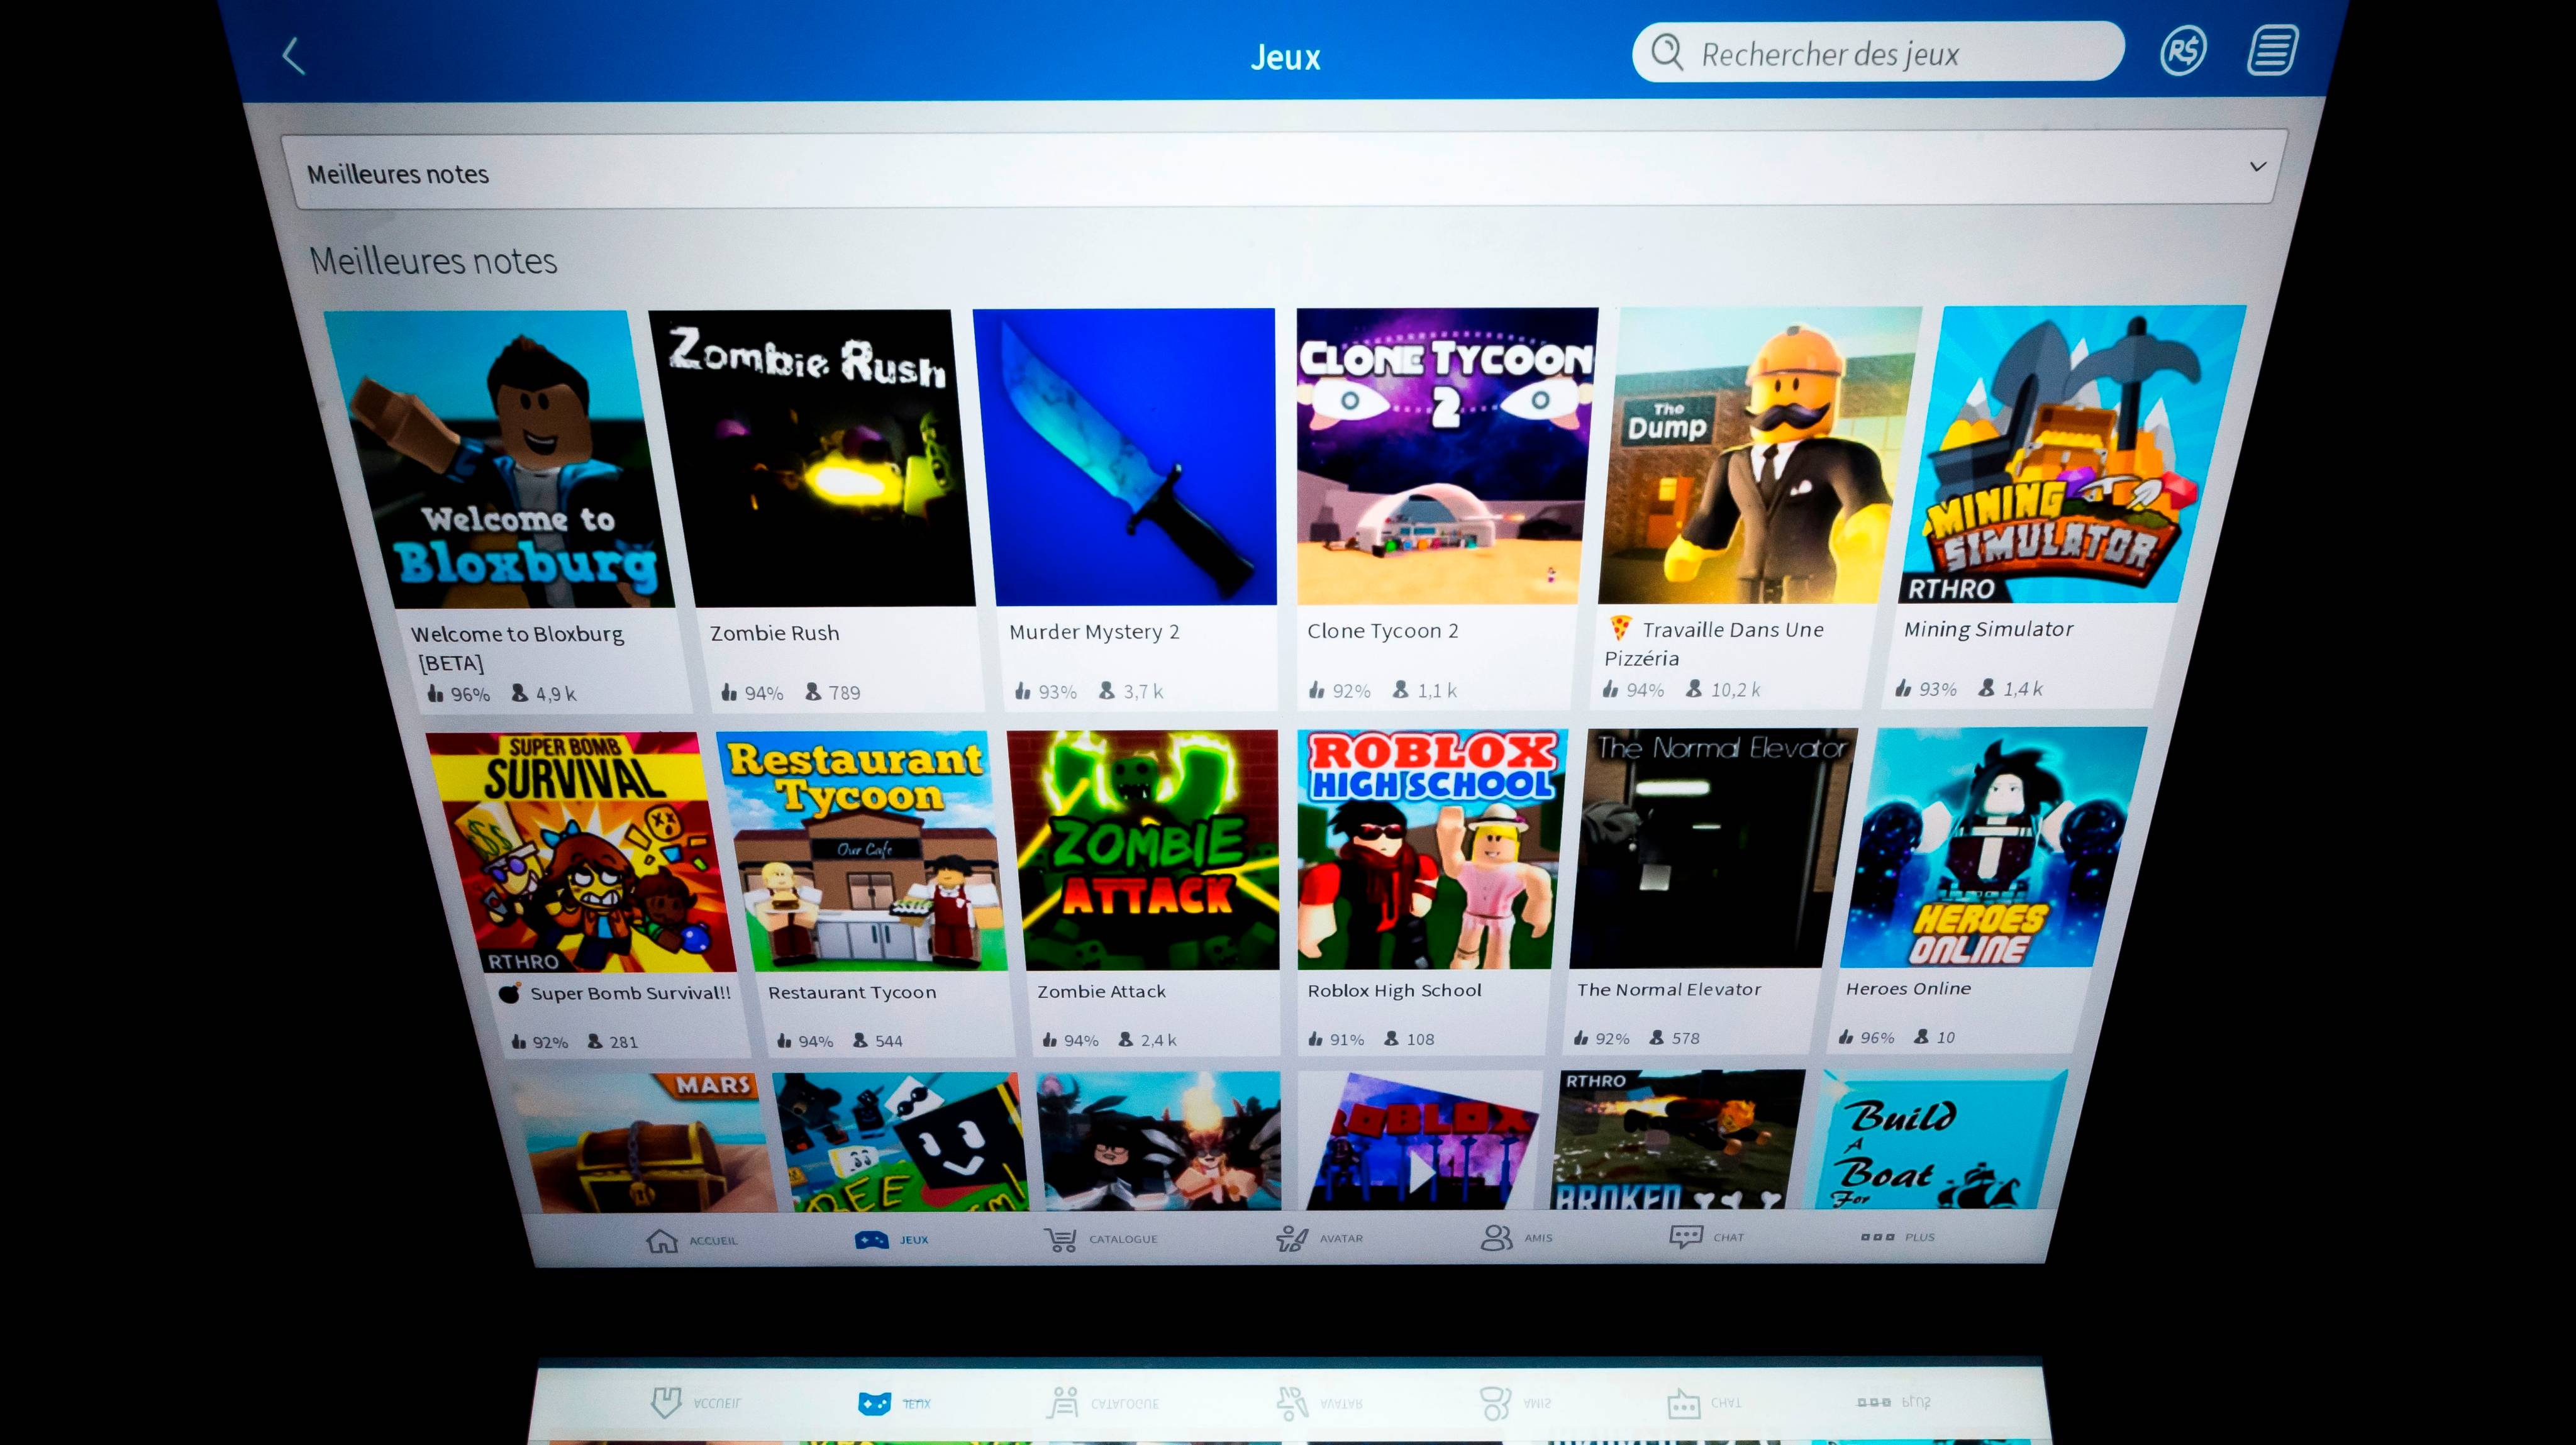Click the search magnifier icon
Screen dimensions: 2576x1445
pos(1667,51)
